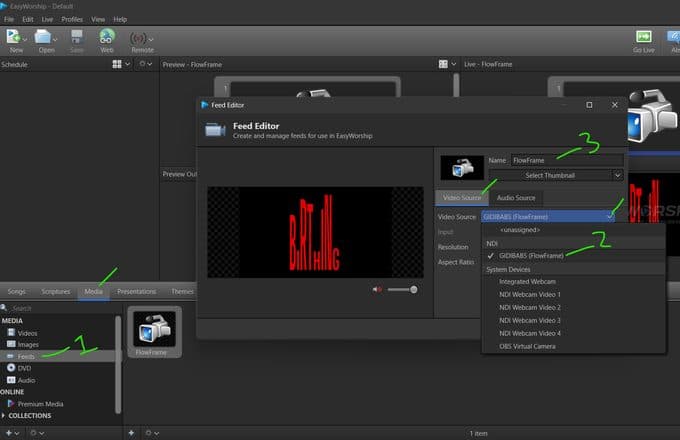Open the File menu

click(x=9, y=19)
